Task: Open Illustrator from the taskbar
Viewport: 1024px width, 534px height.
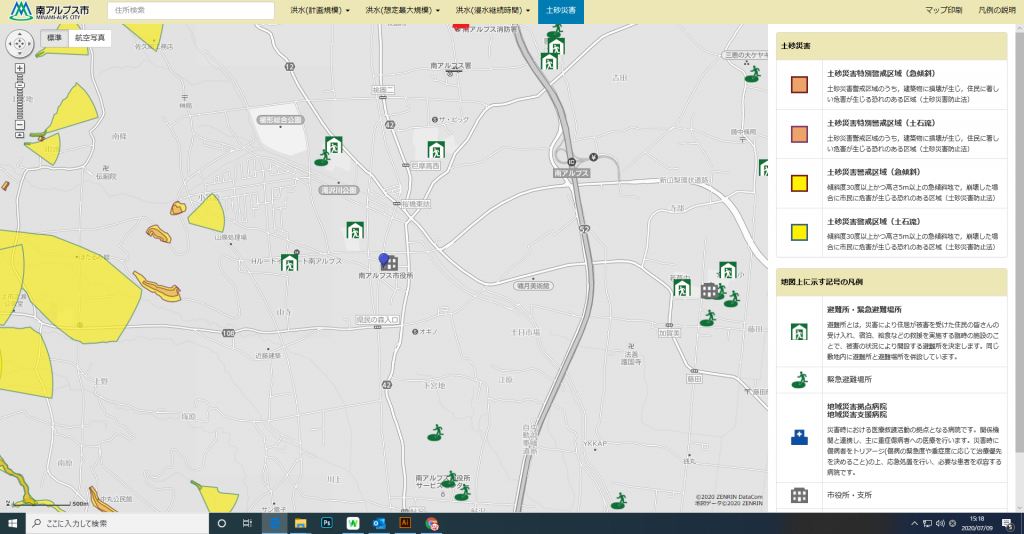Action: 405,523
